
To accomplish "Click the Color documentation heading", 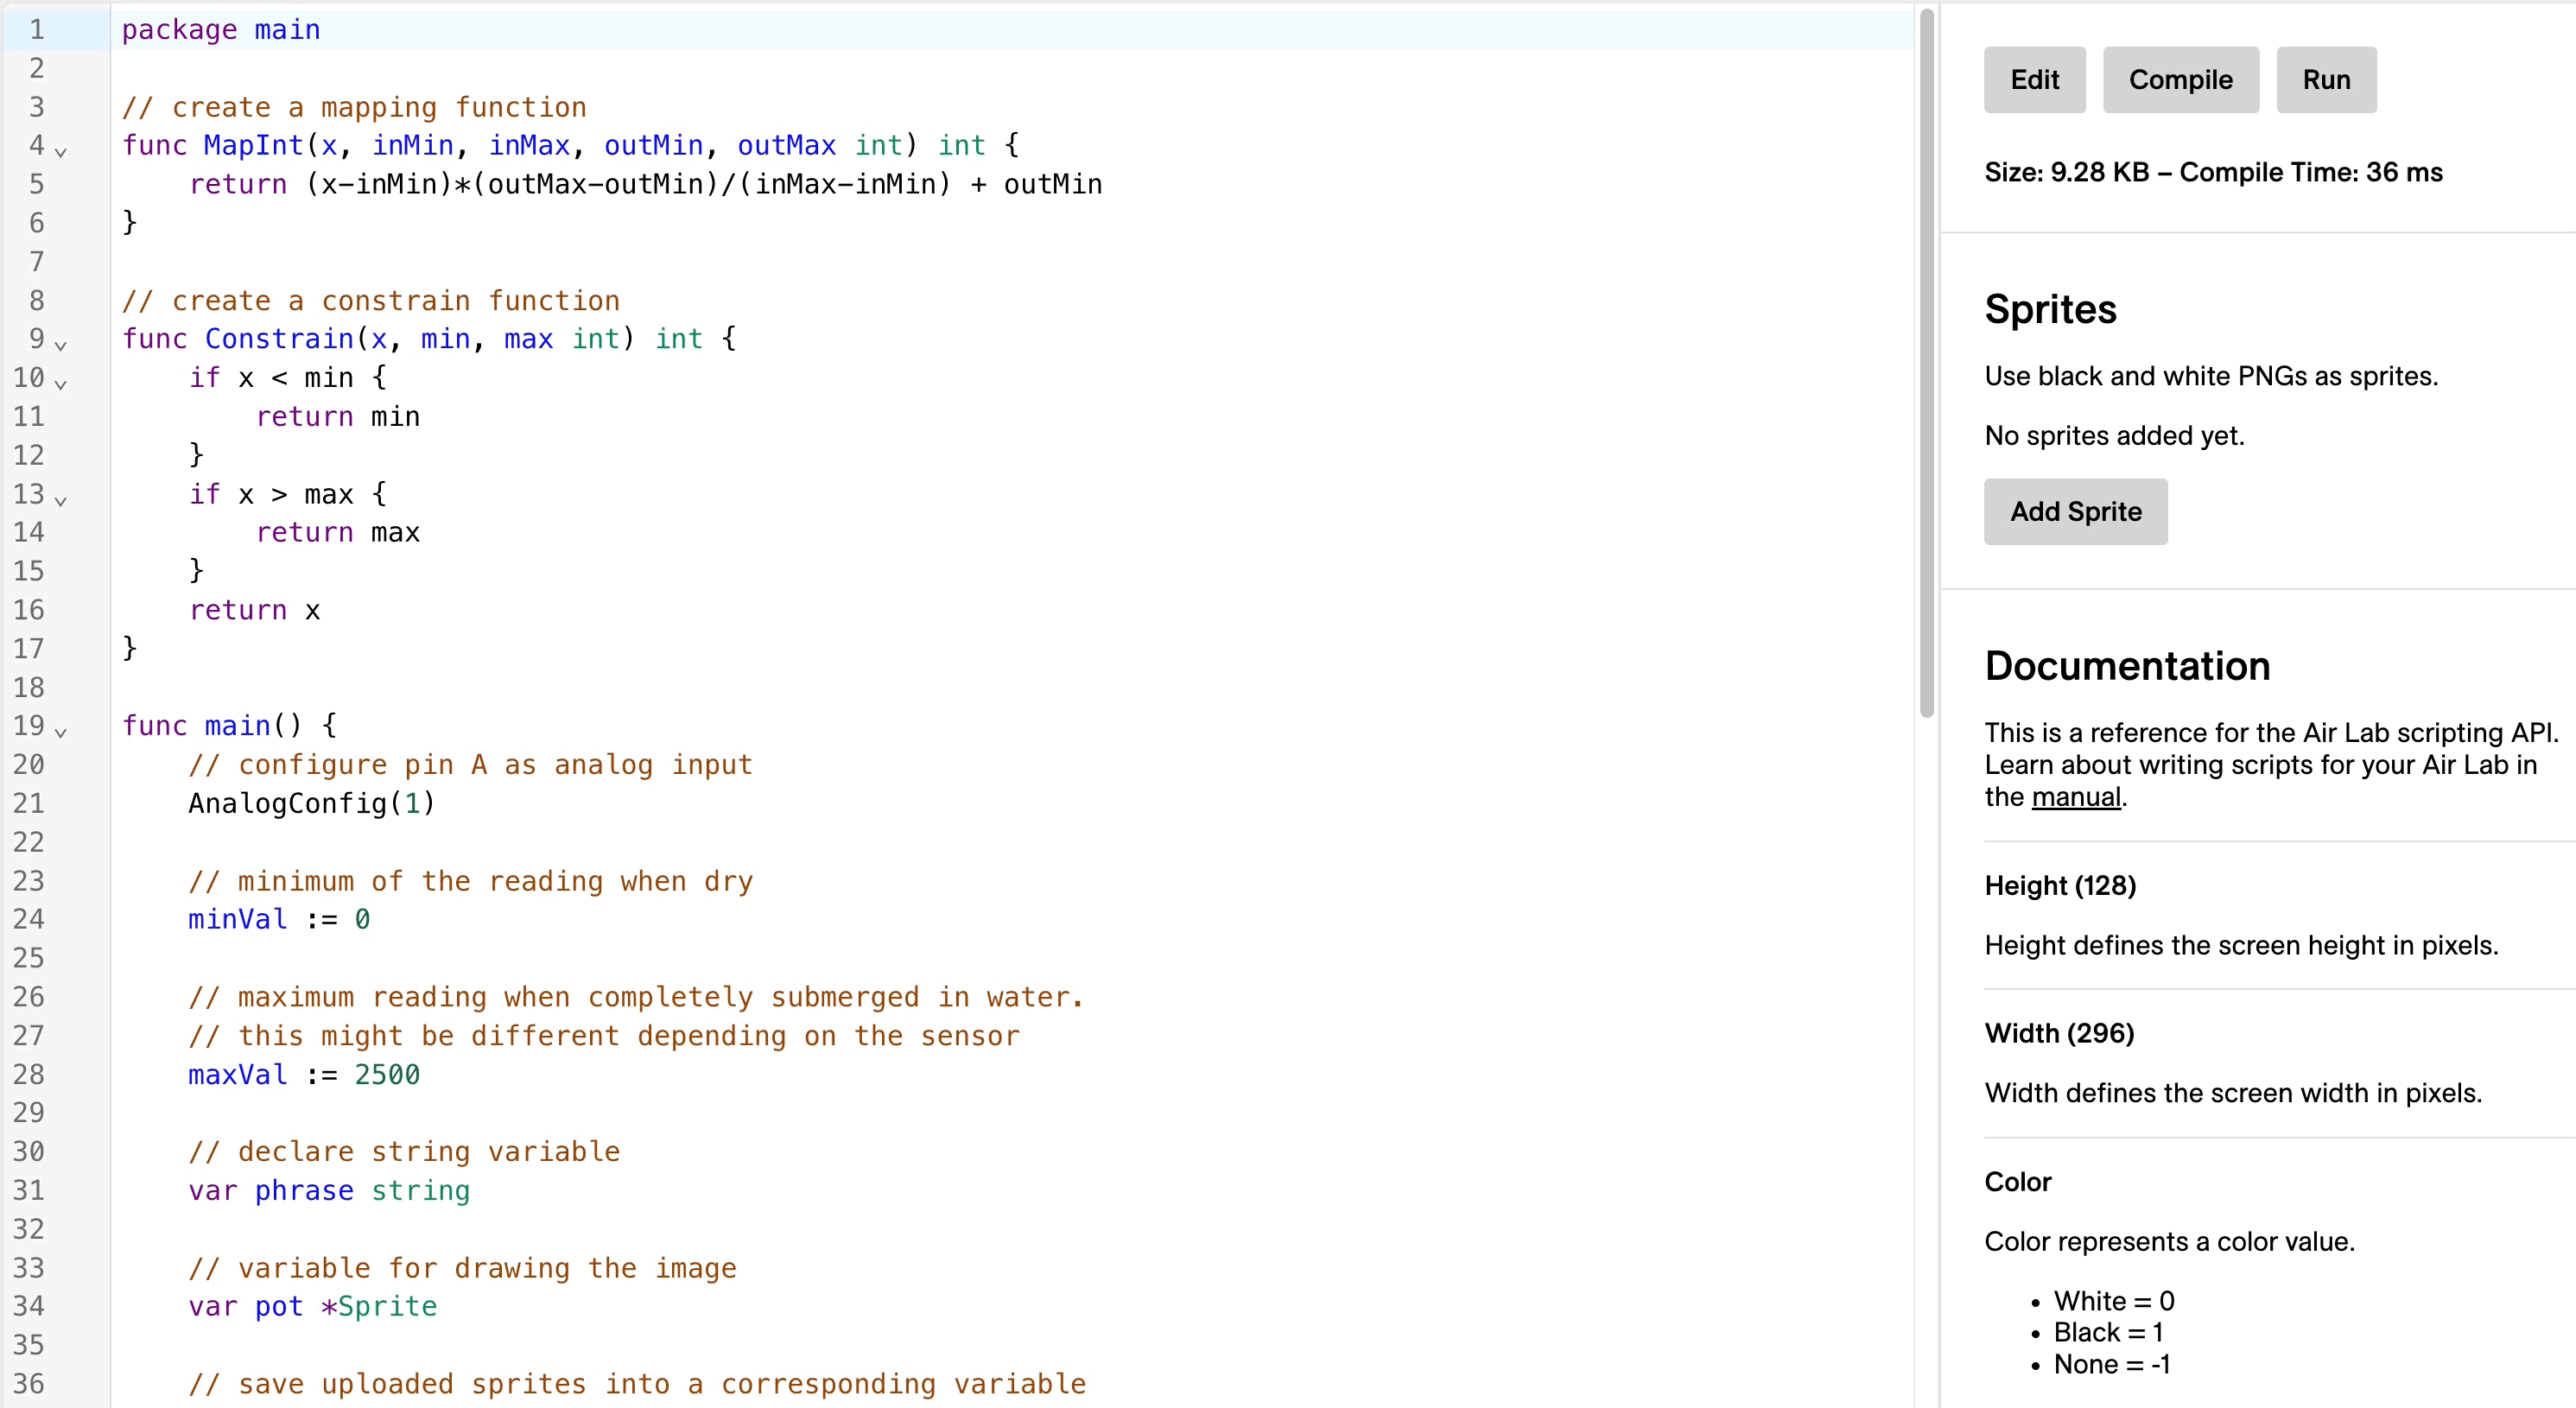I will pyautogui.click(x=2017, y=1182).
